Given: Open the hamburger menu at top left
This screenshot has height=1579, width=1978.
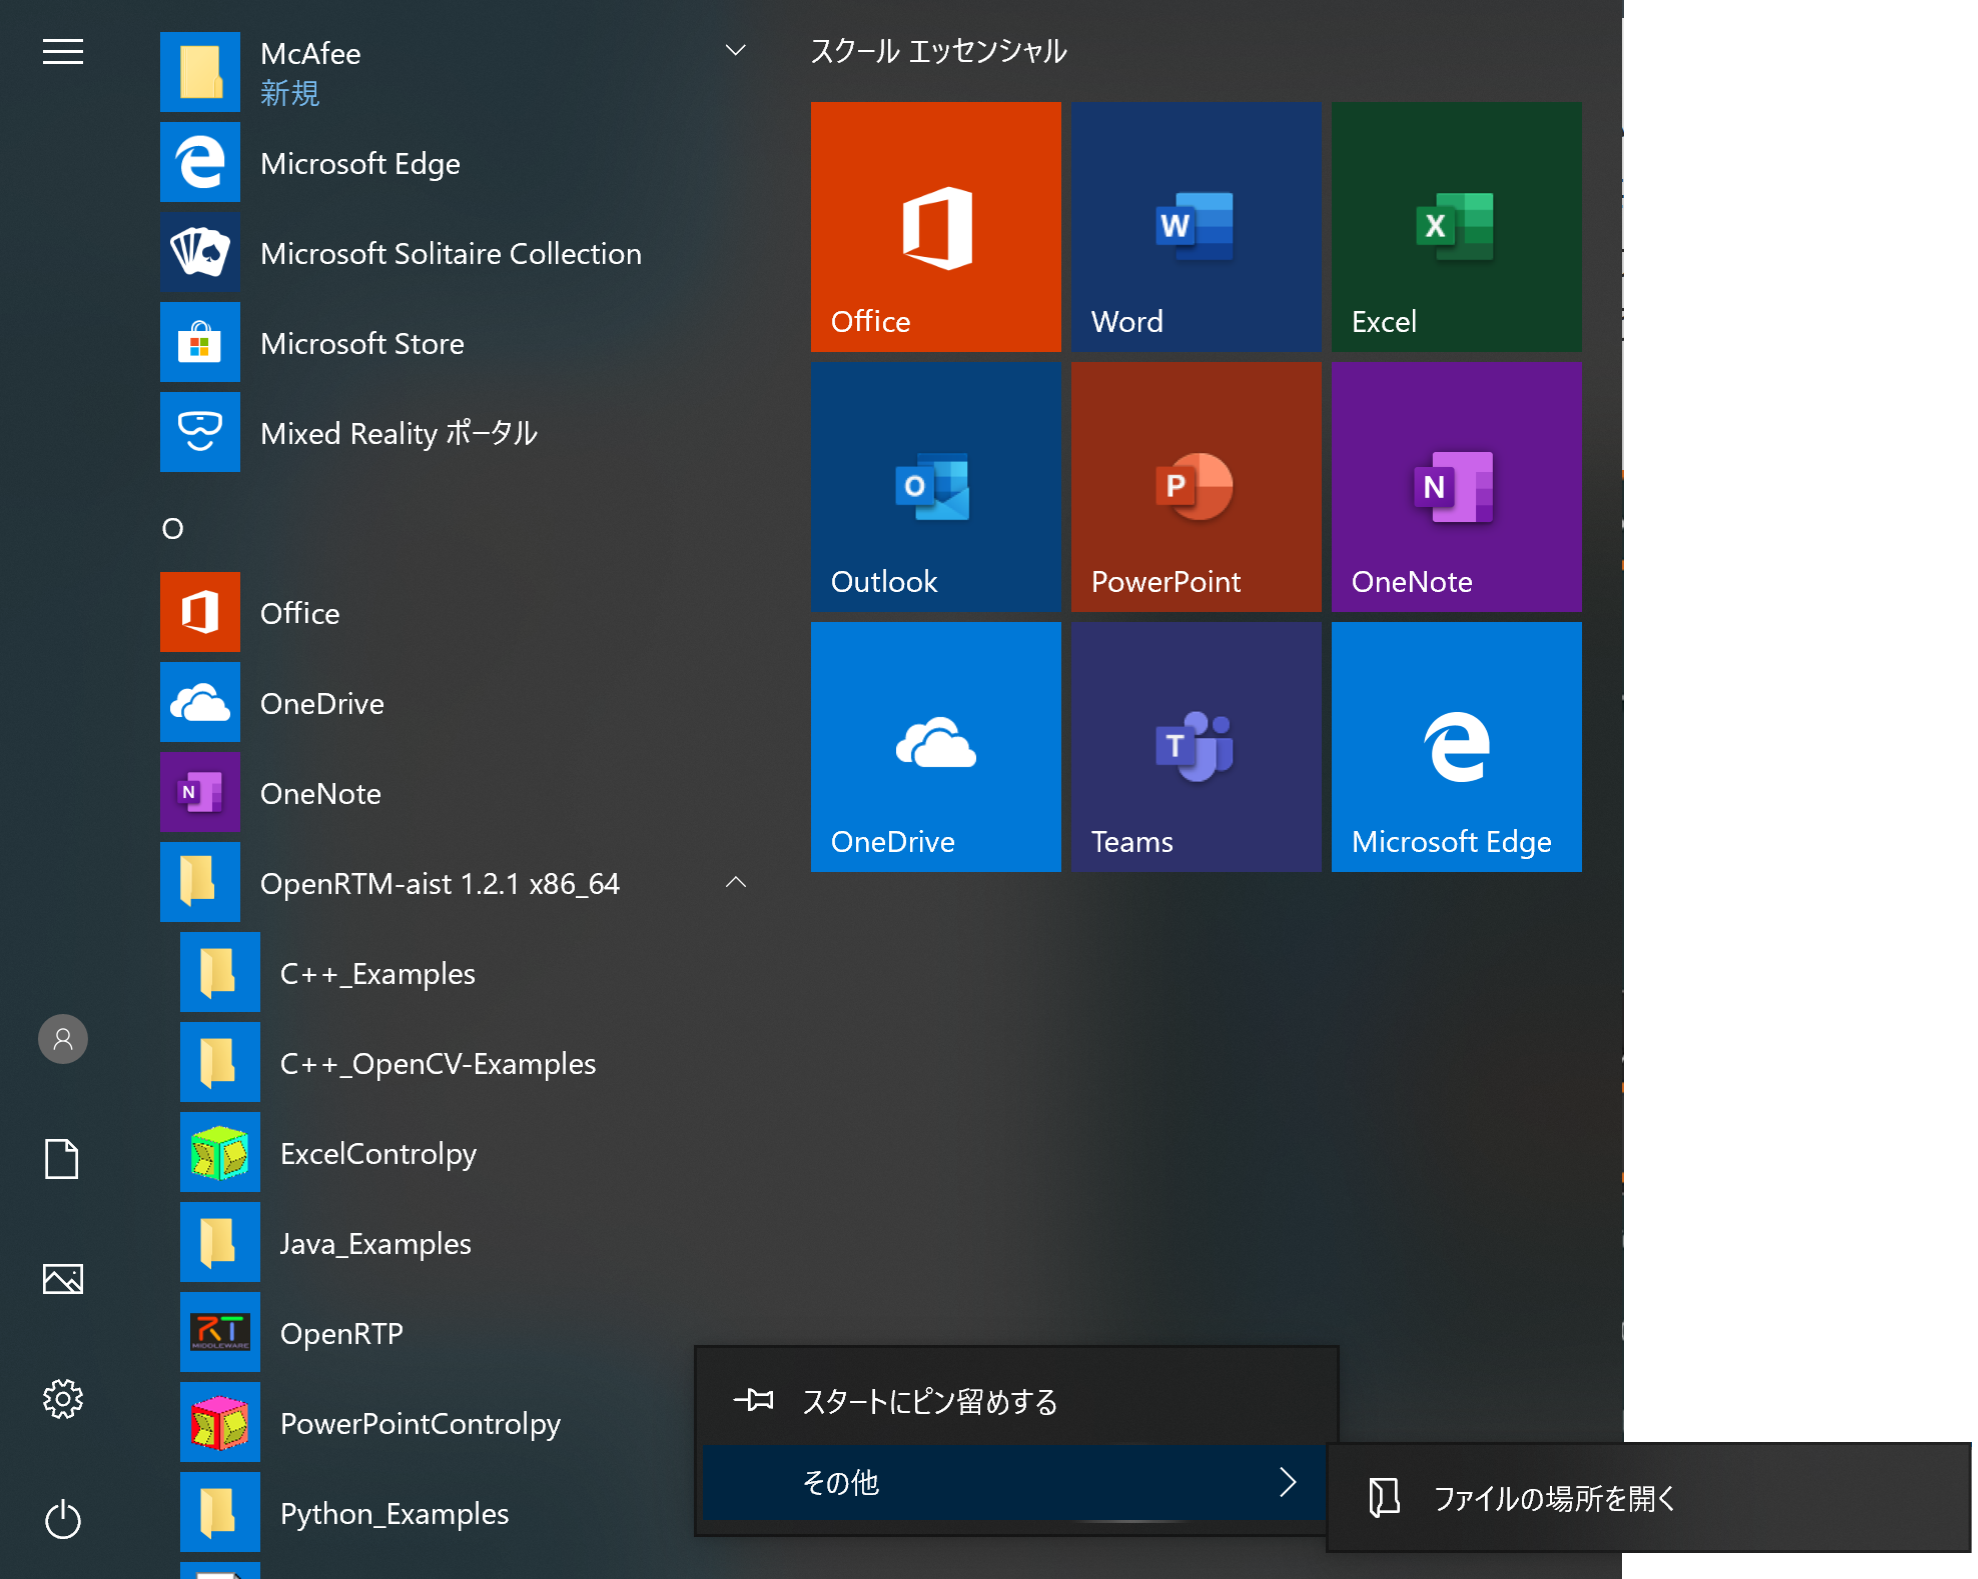Looking at the screenshot, I should coord(63,52).
